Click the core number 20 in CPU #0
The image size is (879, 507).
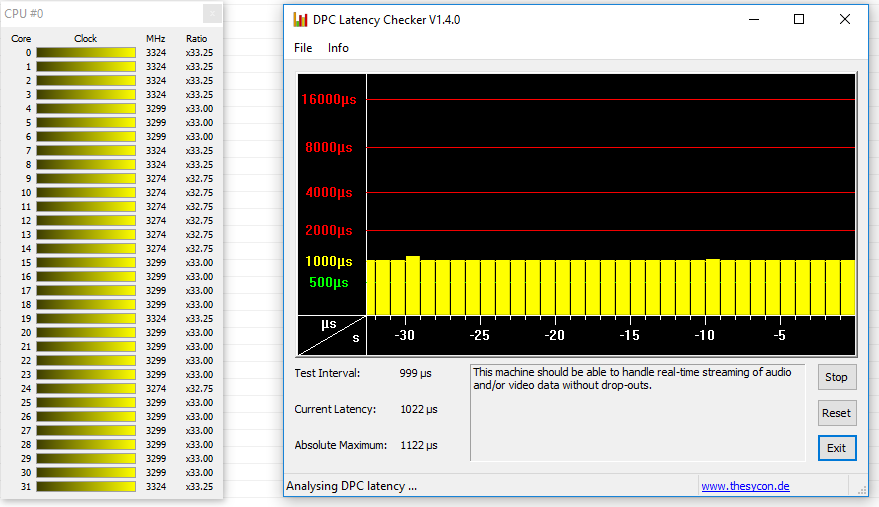pos(26,333)
